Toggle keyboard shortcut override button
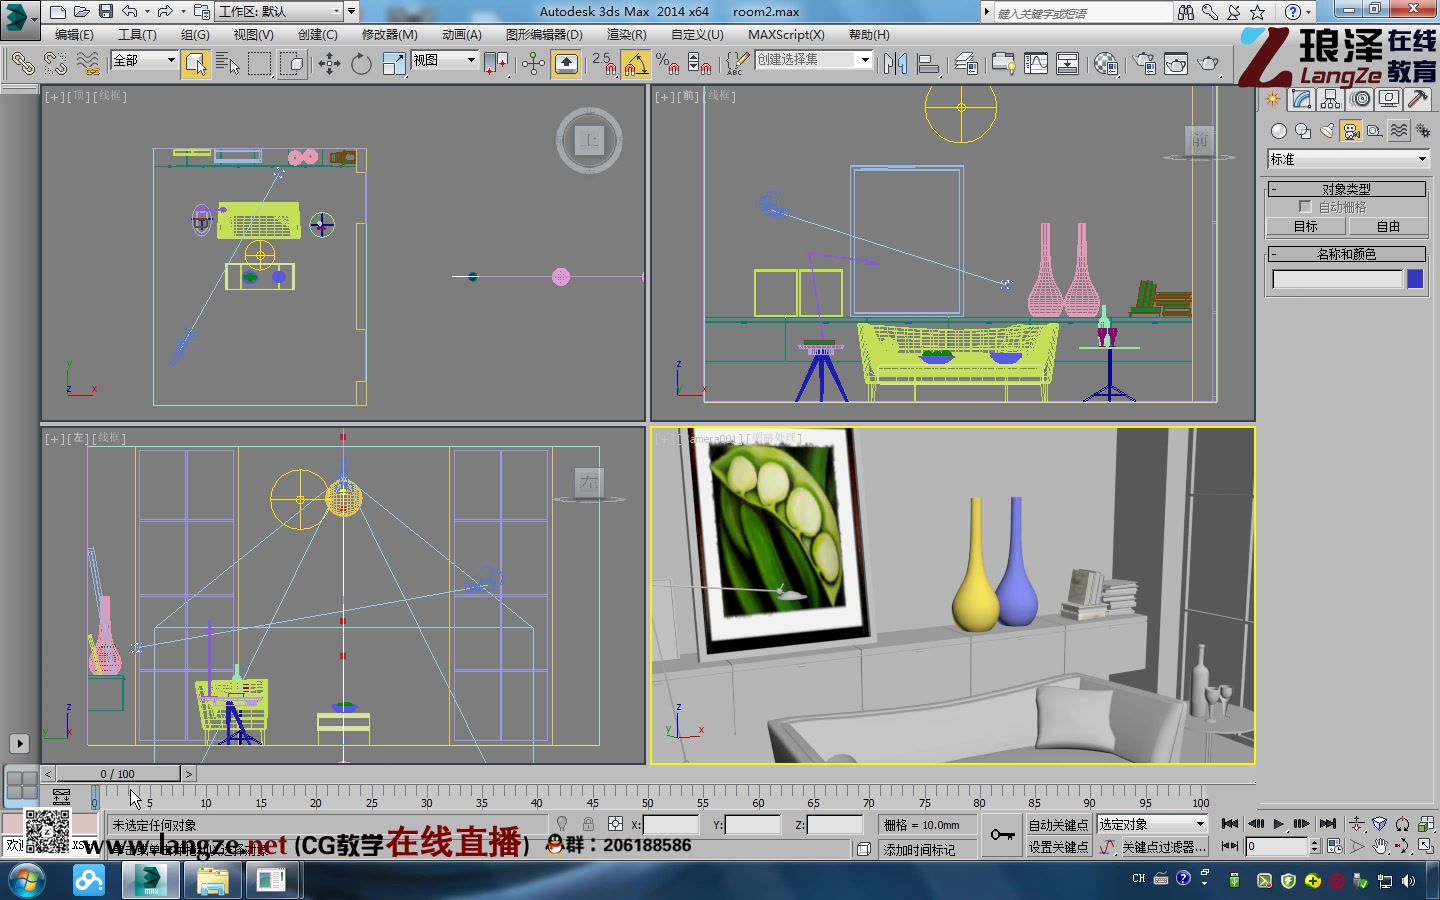Image resolution: width=1440 pixels, height=900 pixels. click(566, 64)
